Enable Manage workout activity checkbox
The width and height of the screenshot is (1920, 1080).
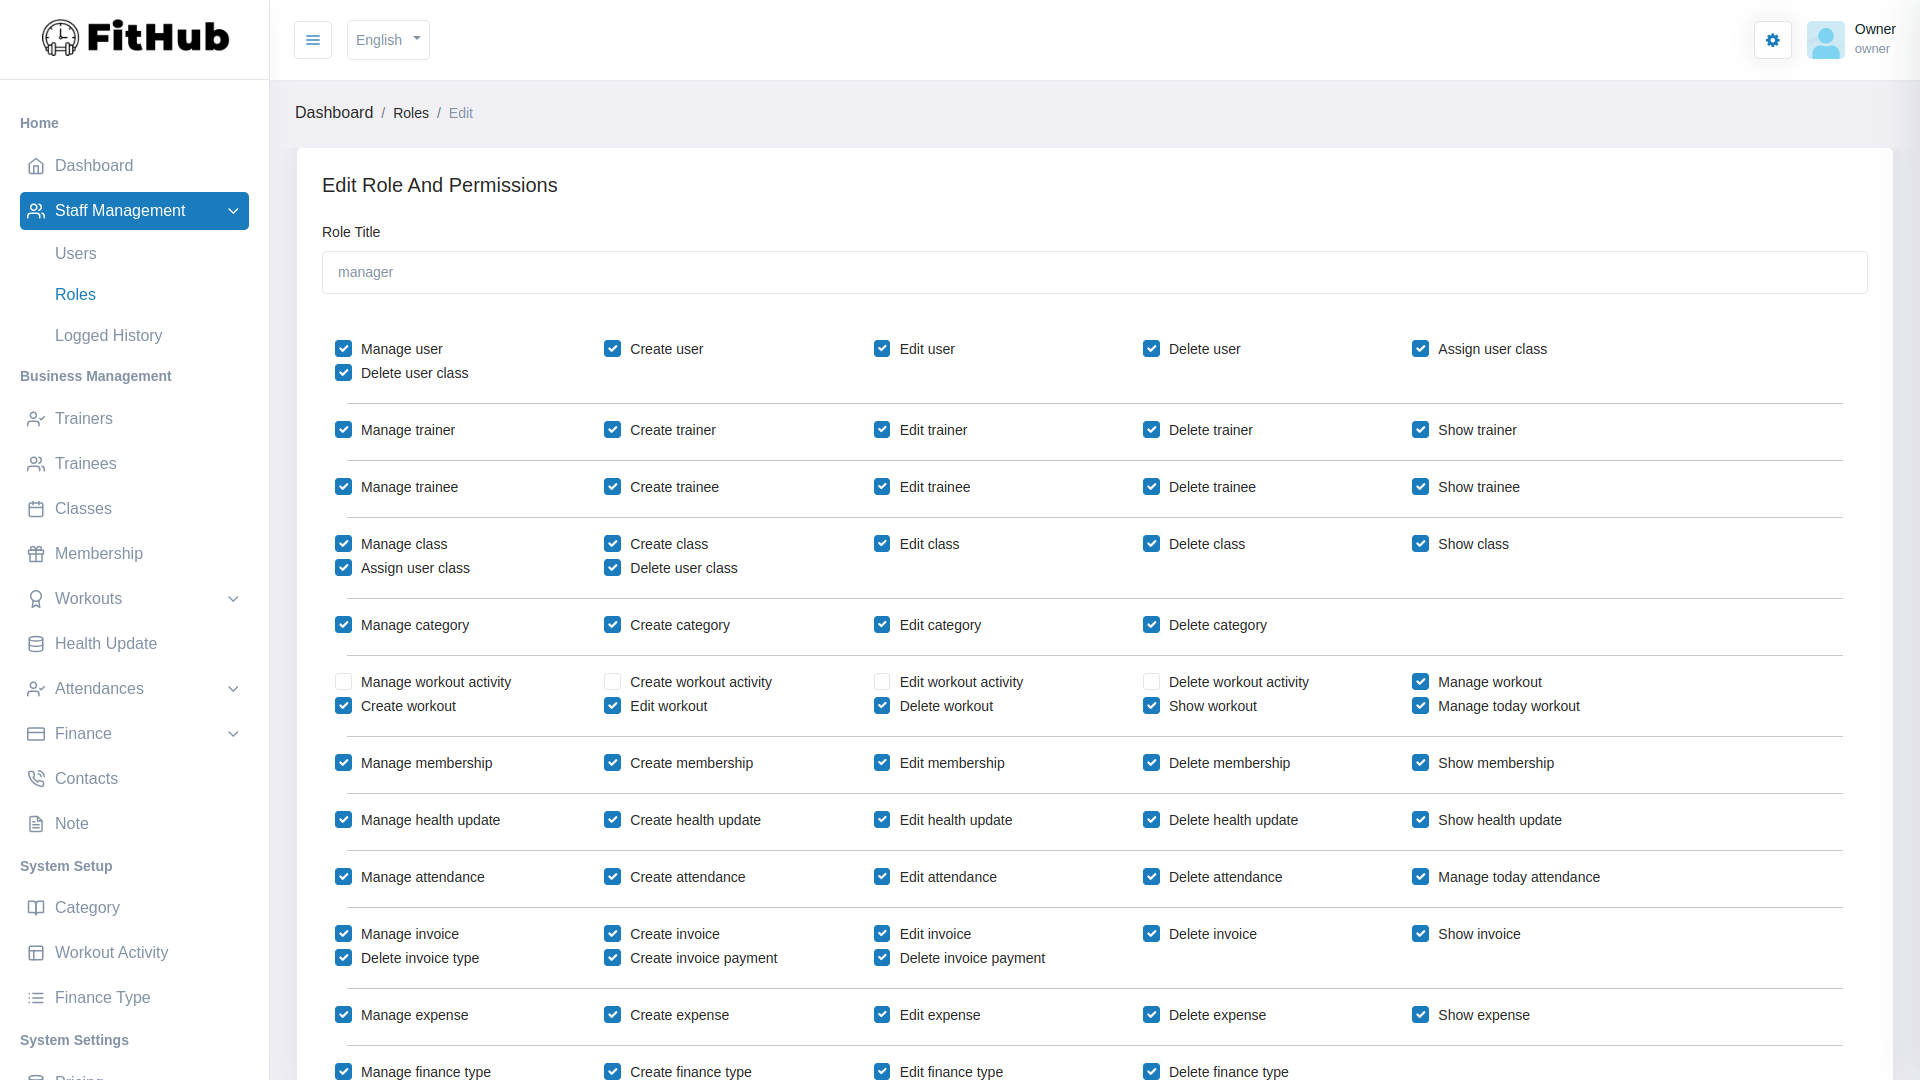pos(343,682)
